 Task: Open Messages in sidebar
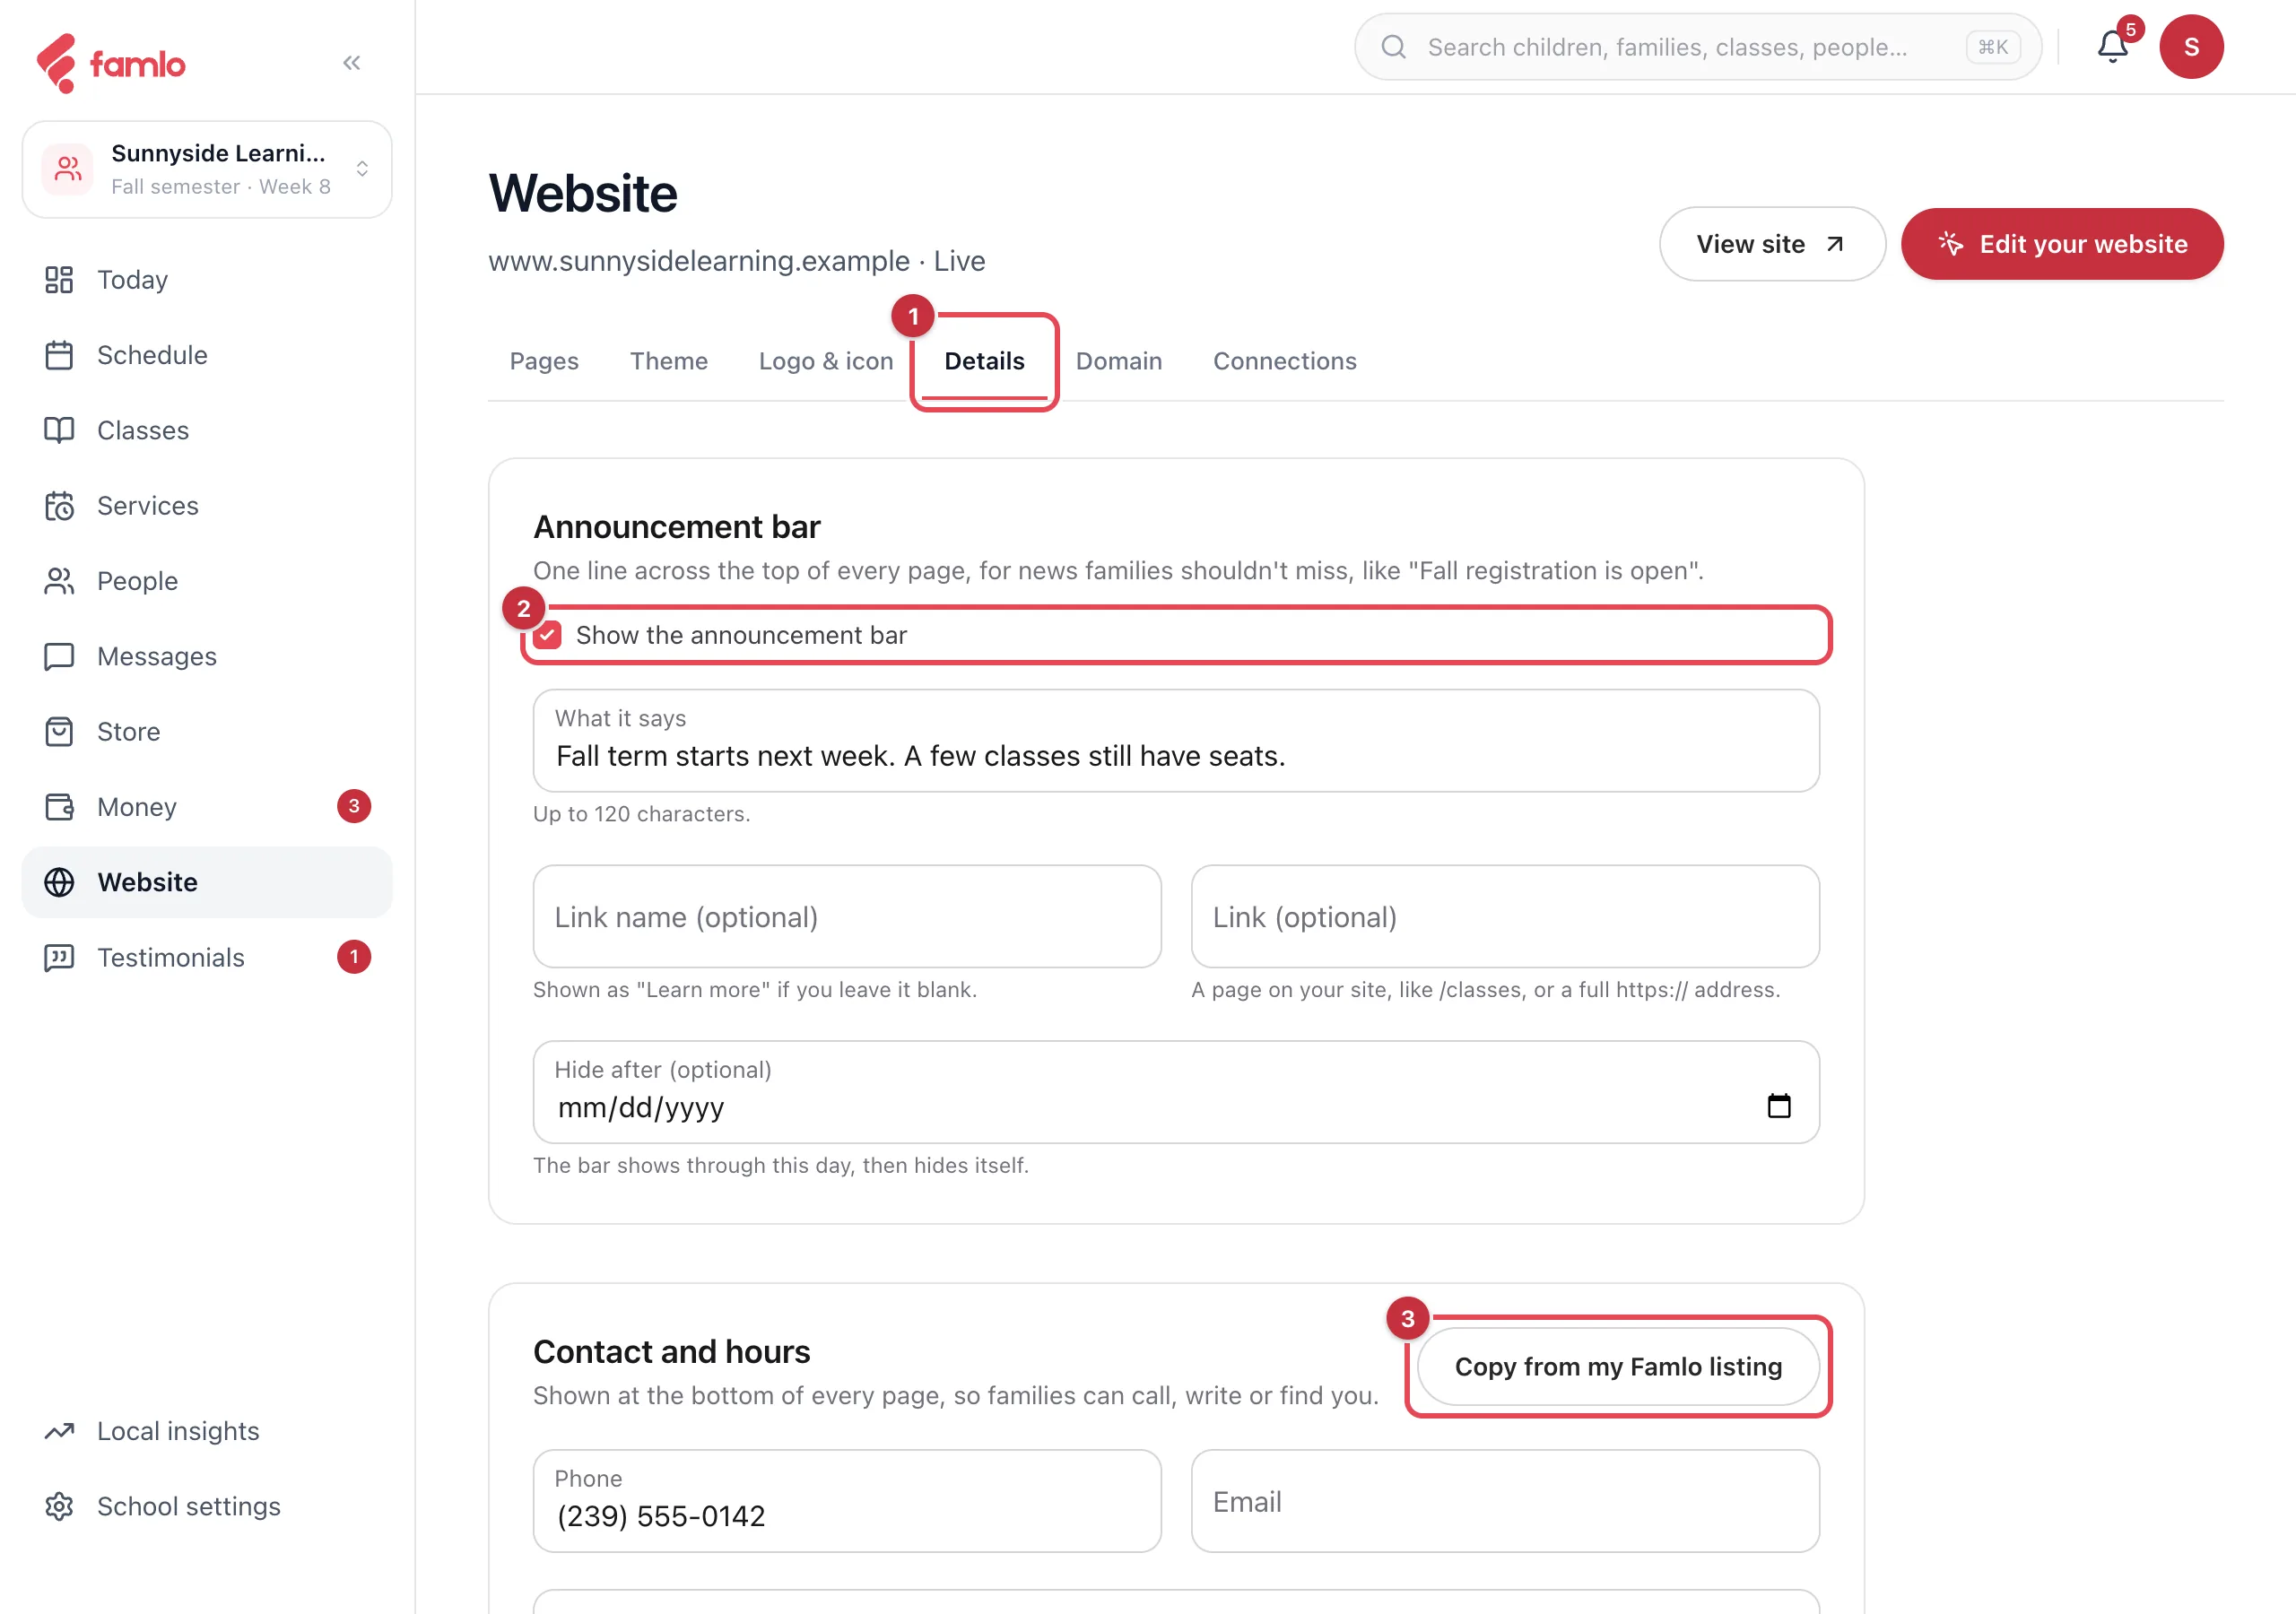pos(207,656)
